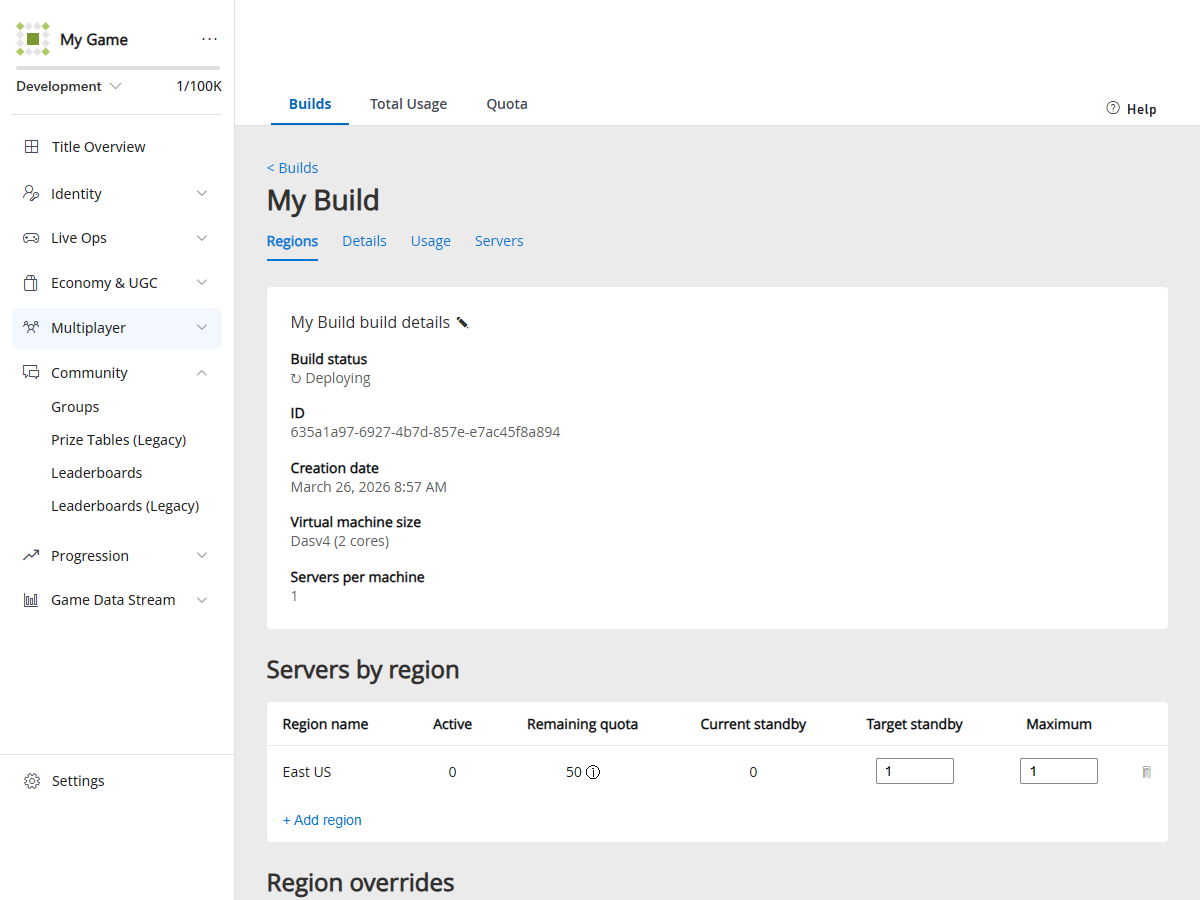Delete the East US region row

(x=1146, y=772)
